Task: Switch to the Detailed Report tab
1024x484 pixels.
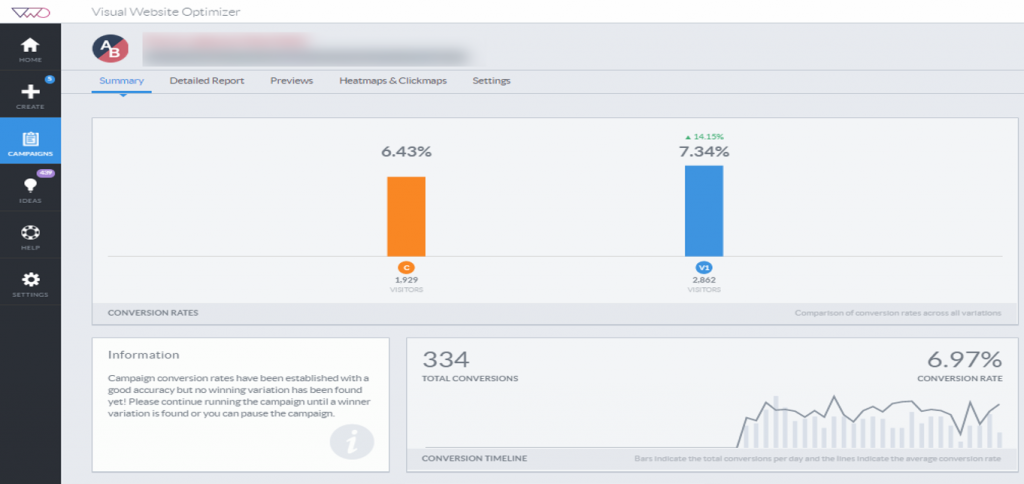Action: click(x=207, y=81)
